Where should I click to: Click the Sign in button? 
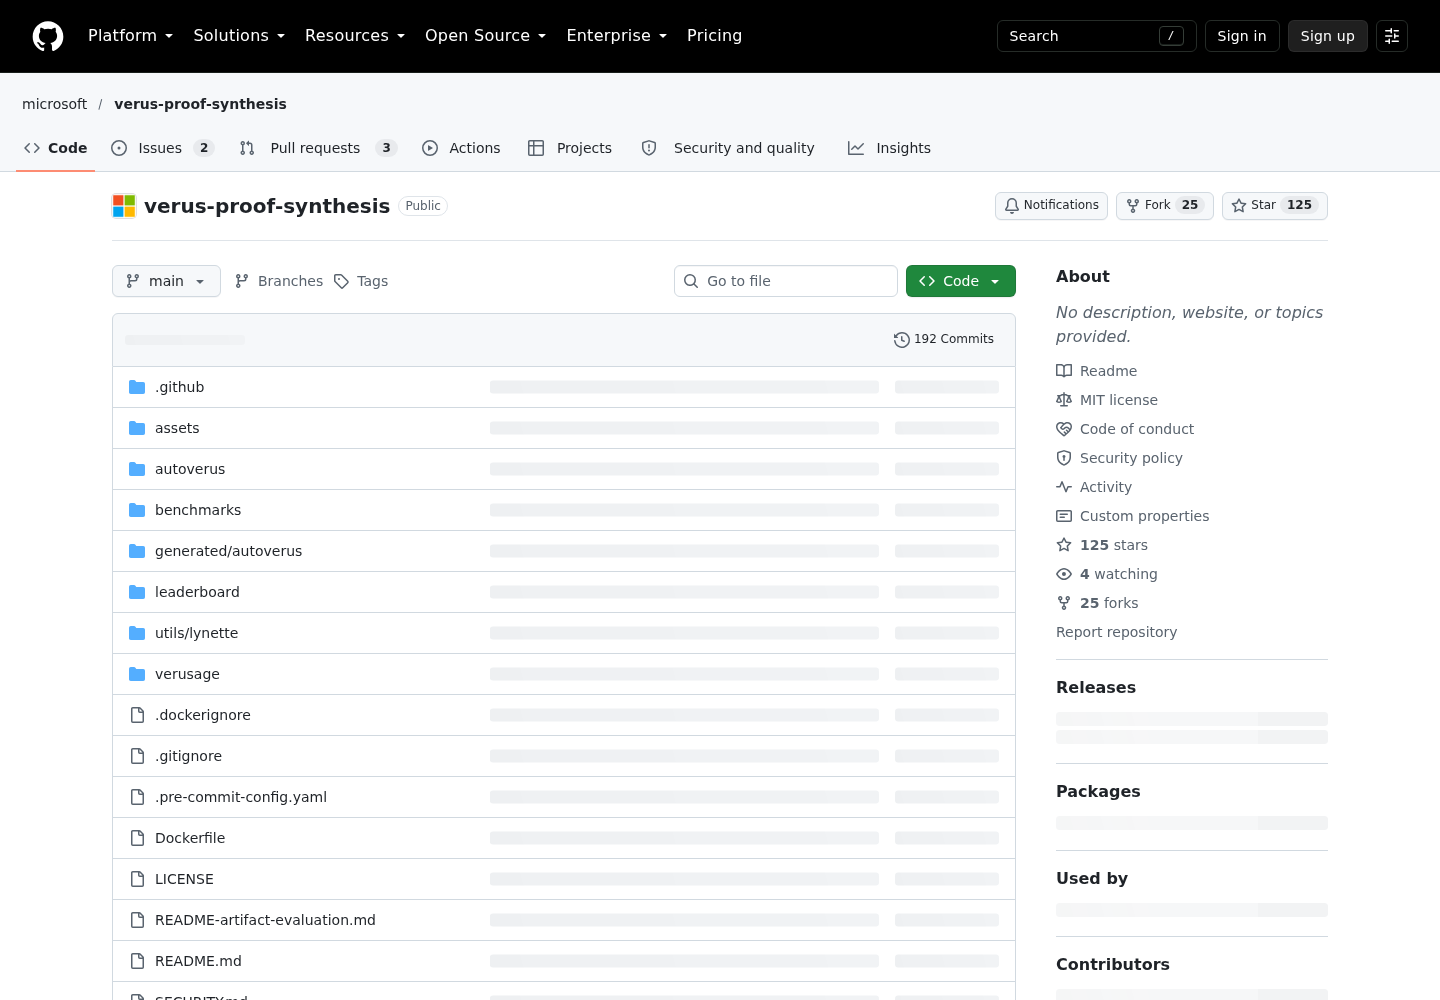click(1242, 36)
